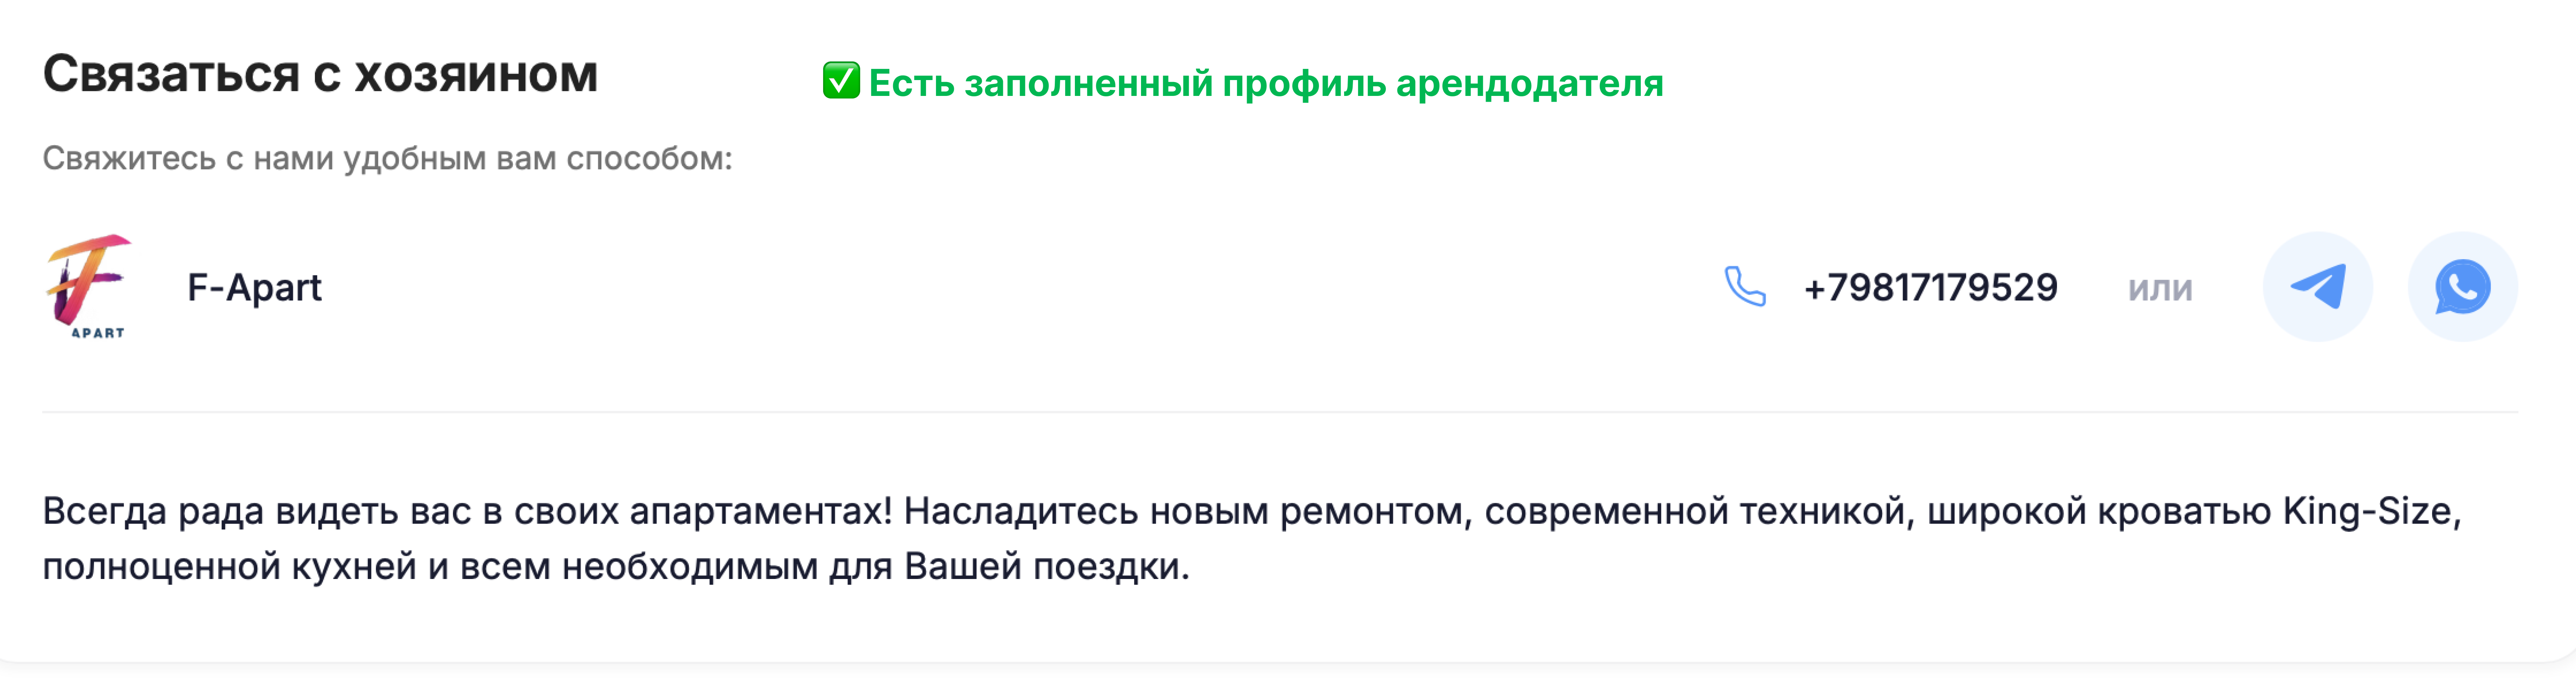
Task: Click the 'Насладитесь новым ремонтом' phrase
Action: [x=1184, y=511]
